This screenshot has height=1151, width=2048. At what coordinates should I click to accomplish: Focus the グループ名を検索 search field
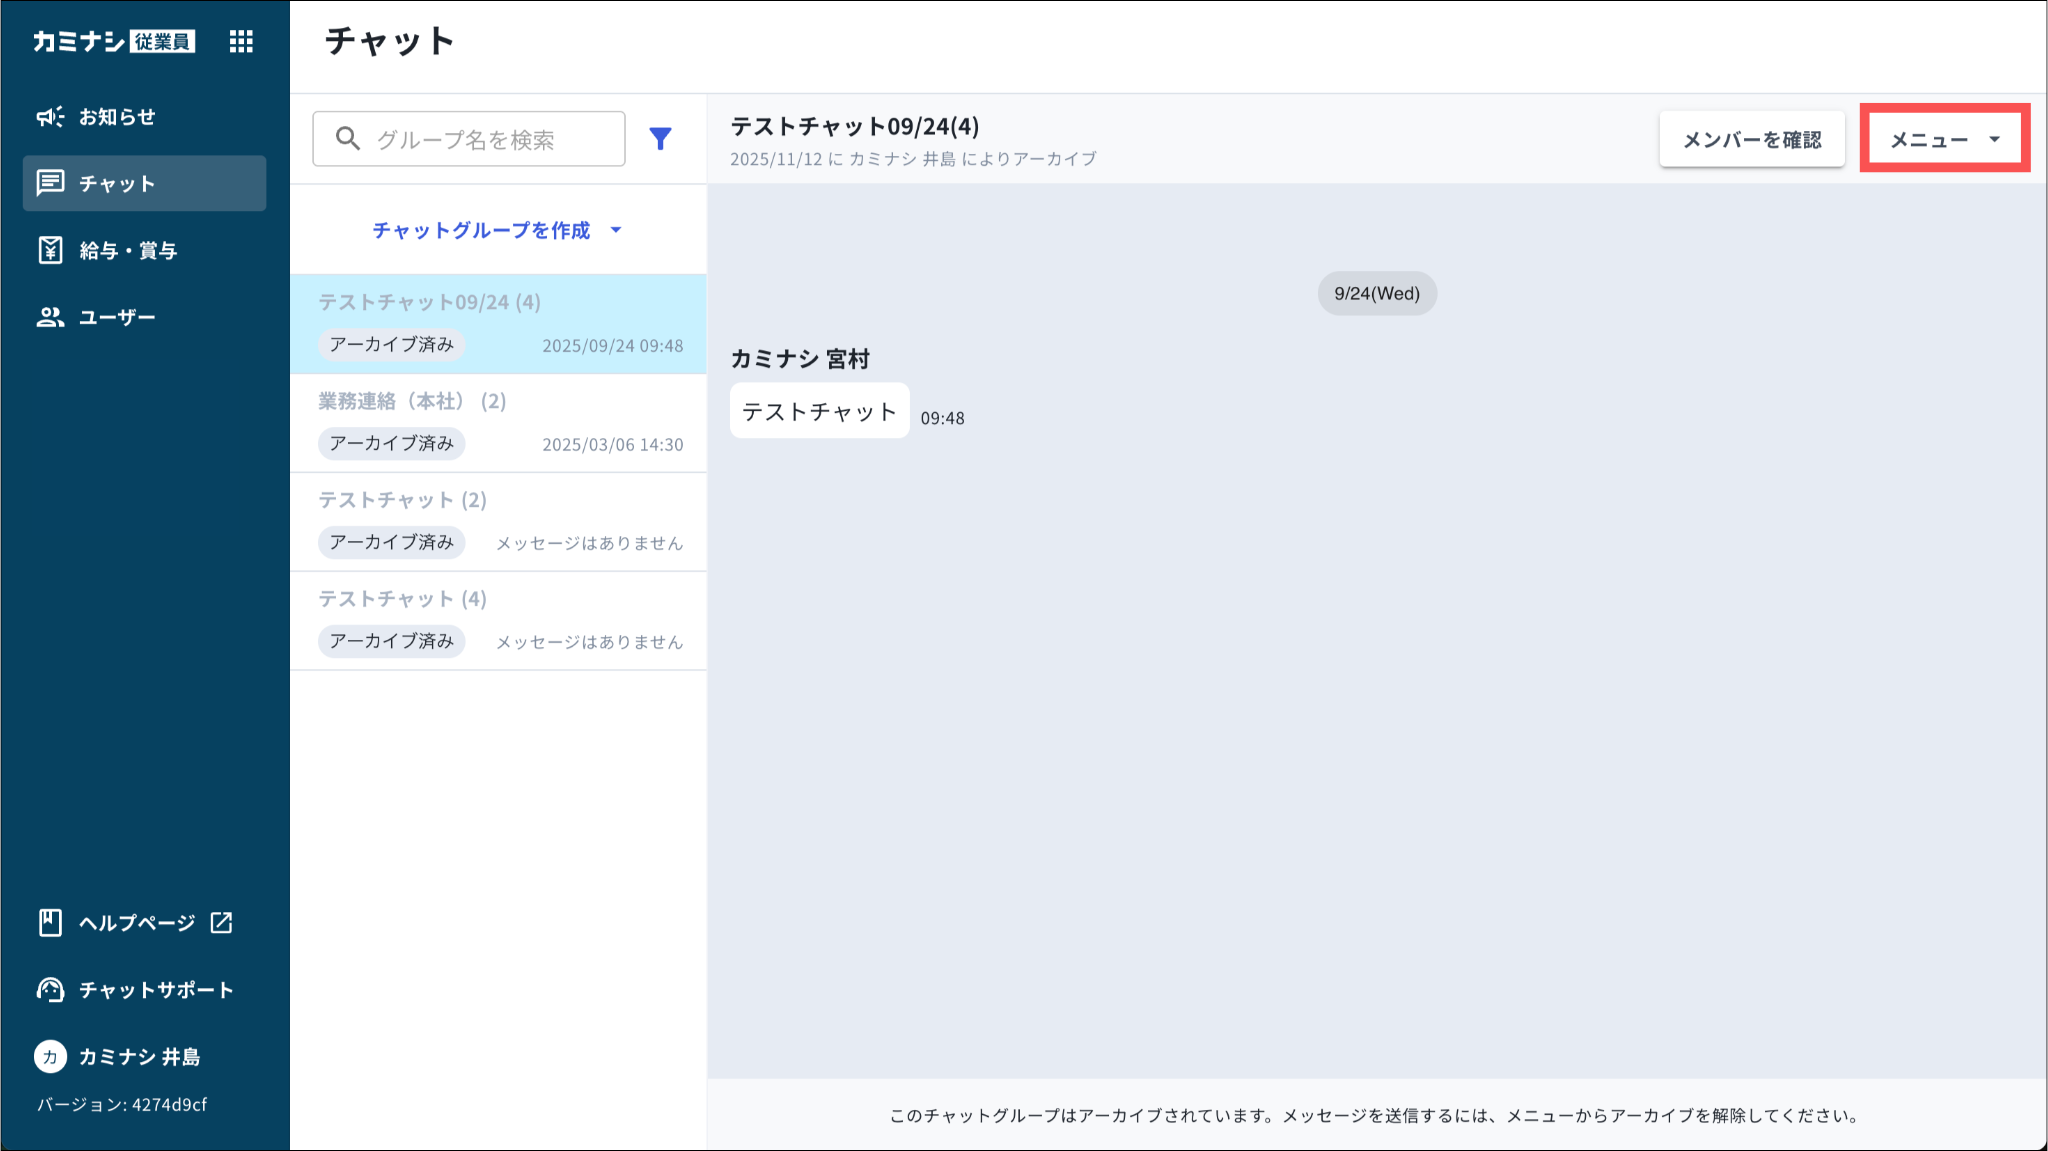pyautogui.click(x=490, y=139)
